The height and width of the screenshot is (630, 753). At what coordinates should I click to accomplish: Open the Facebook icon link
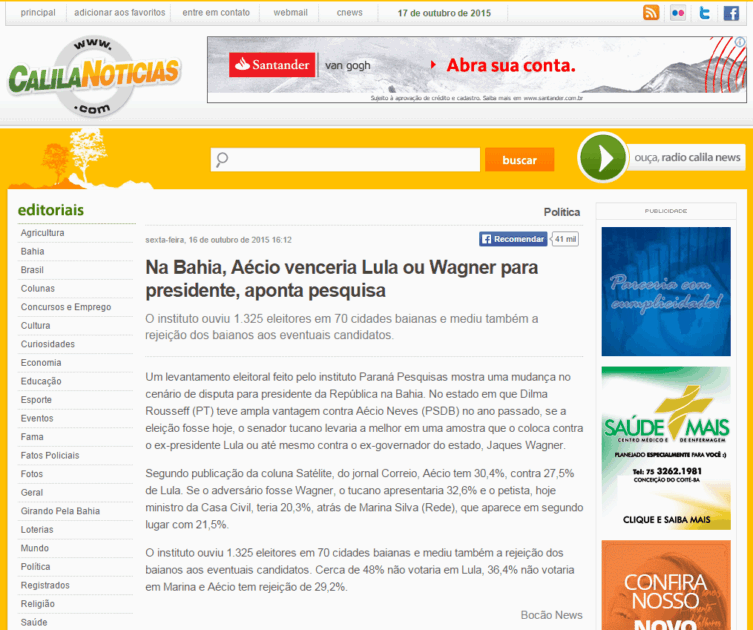pos(731,13)
